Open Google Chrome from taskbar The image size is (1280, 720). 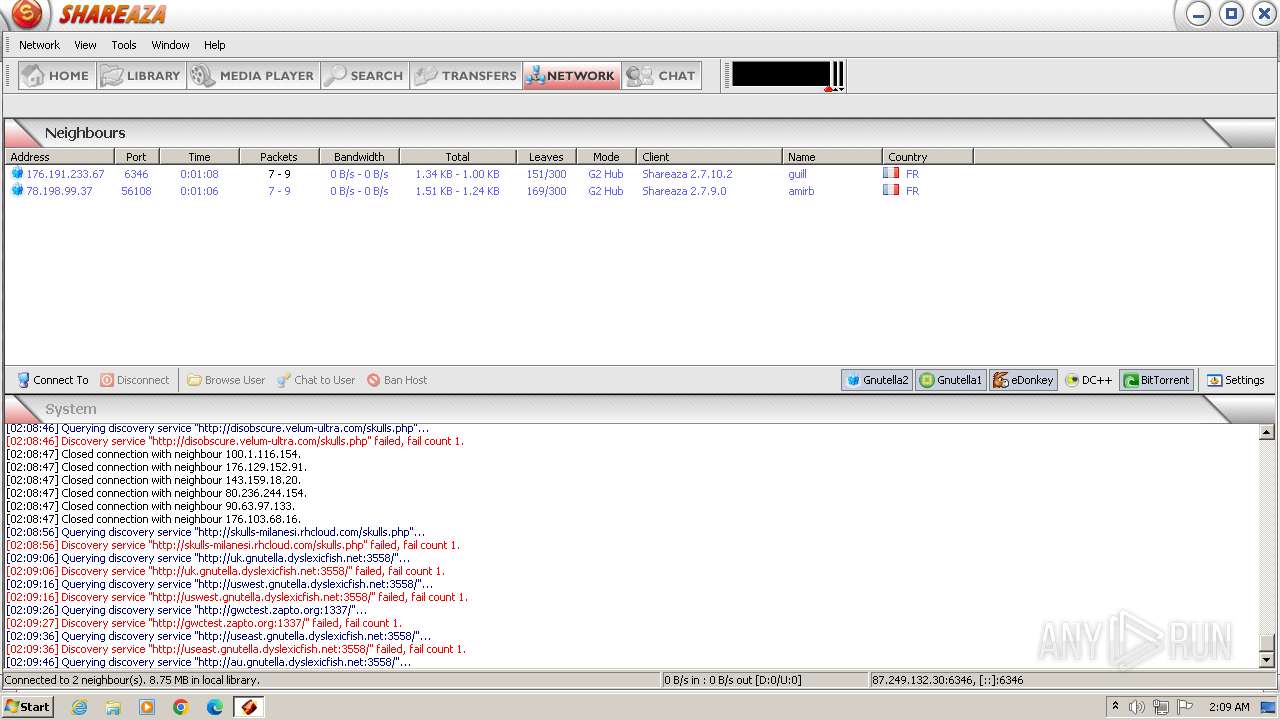click(181, 707)
